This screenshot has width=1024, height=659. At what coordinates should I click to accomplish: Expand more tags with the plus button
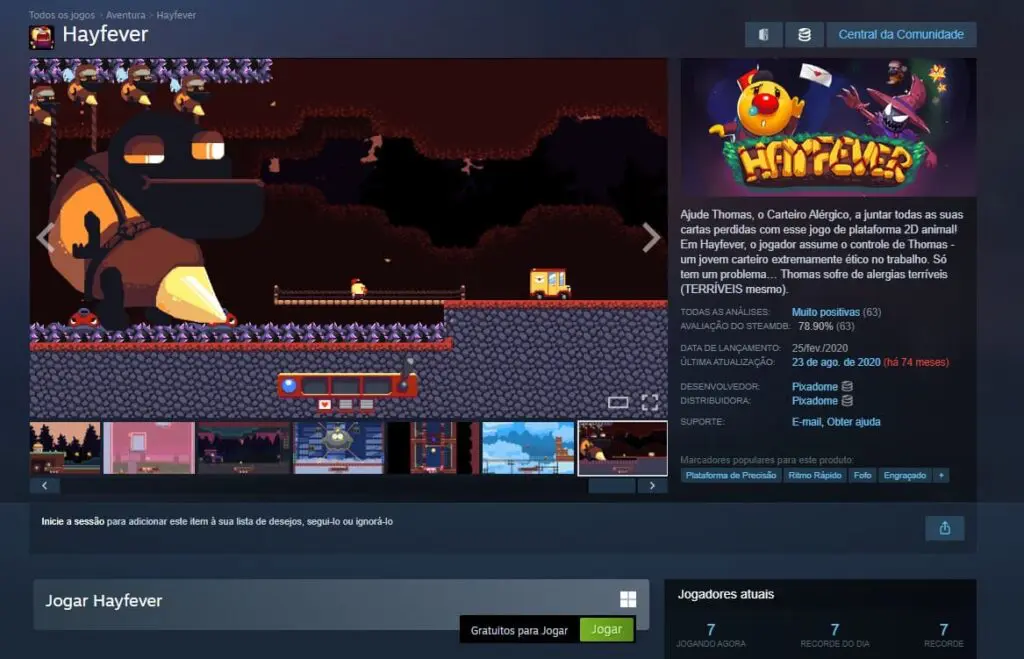(x=941, y=475)
